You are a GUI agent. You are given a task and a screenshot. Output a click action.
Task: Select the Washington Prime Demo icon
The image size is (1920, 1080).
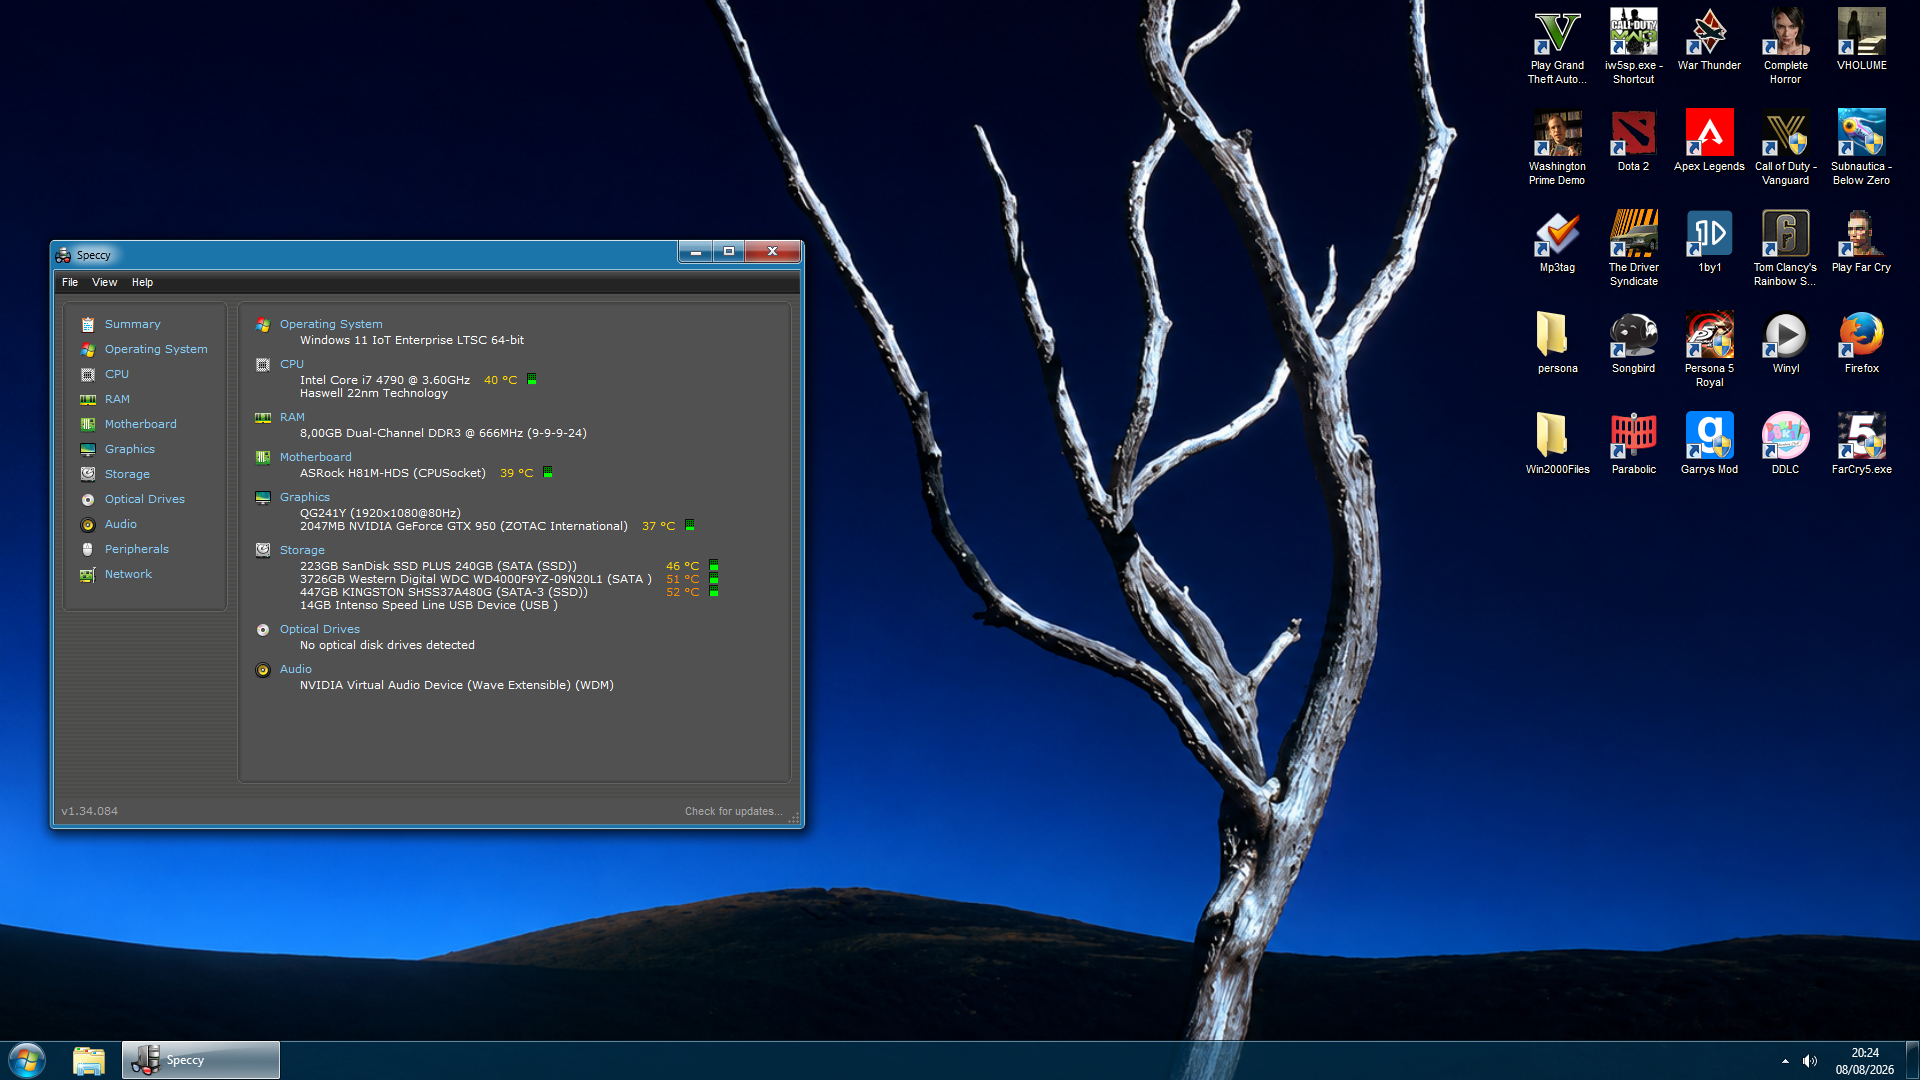coord(1557,148)
